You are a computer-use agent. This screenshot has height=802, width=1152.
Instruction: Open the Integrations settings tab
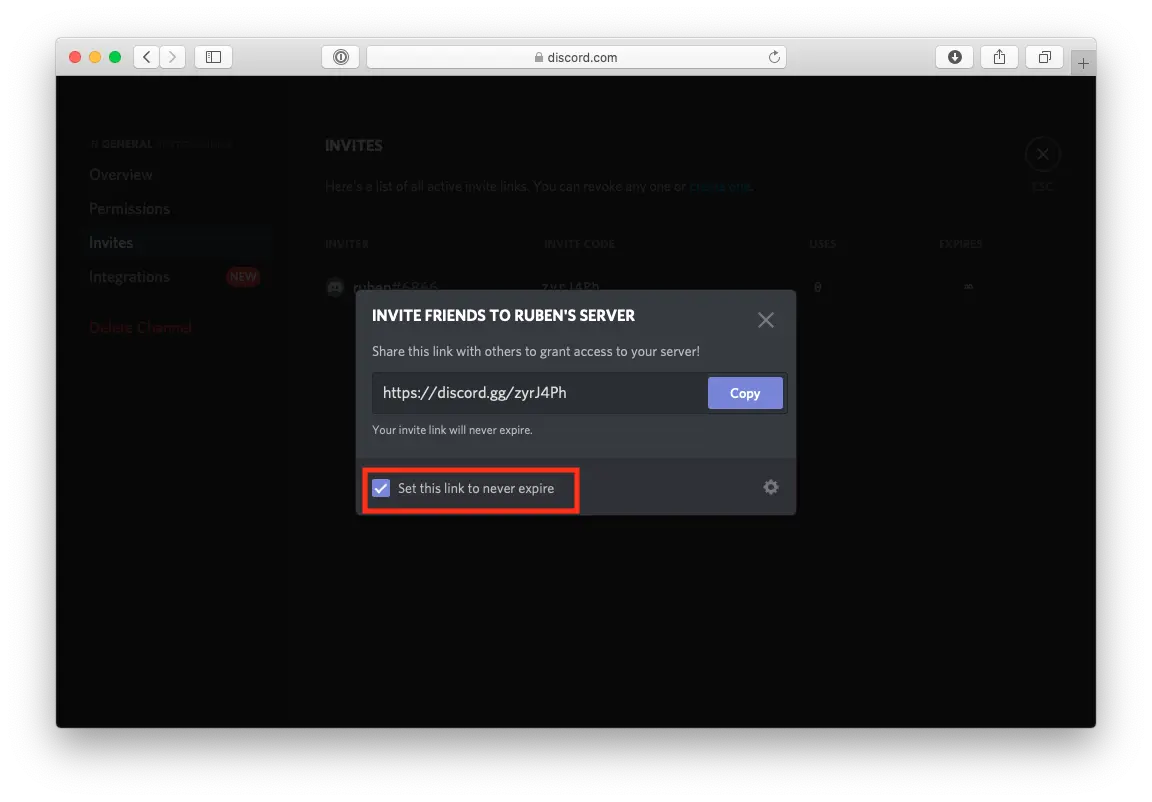coord(129,277)
